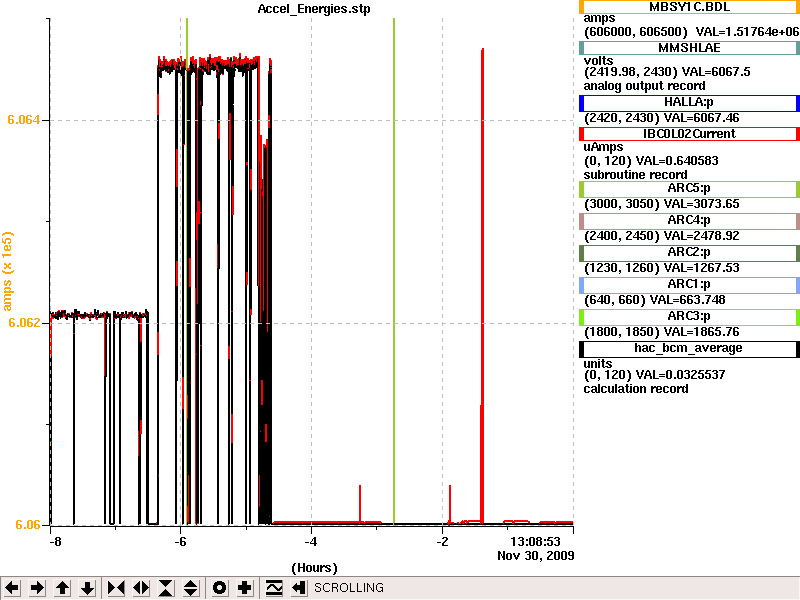The image size is (800, 600).
Task: Click the hac_bcm_average value VAL=0.0325537 line
Action: tap(655, 375)
